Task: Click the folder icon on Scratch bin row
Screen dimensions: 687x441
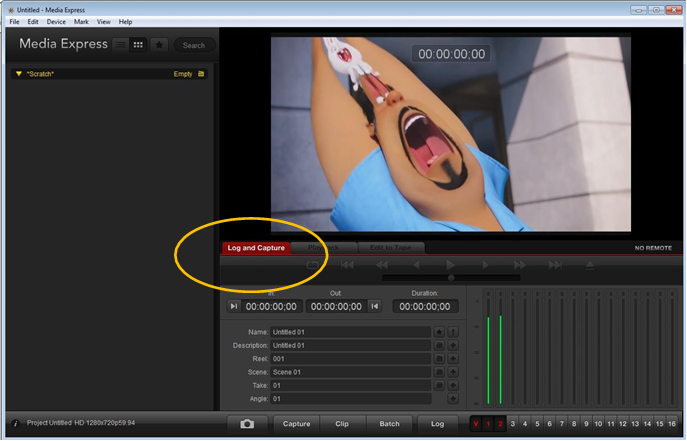Action: tap(201, 74)
